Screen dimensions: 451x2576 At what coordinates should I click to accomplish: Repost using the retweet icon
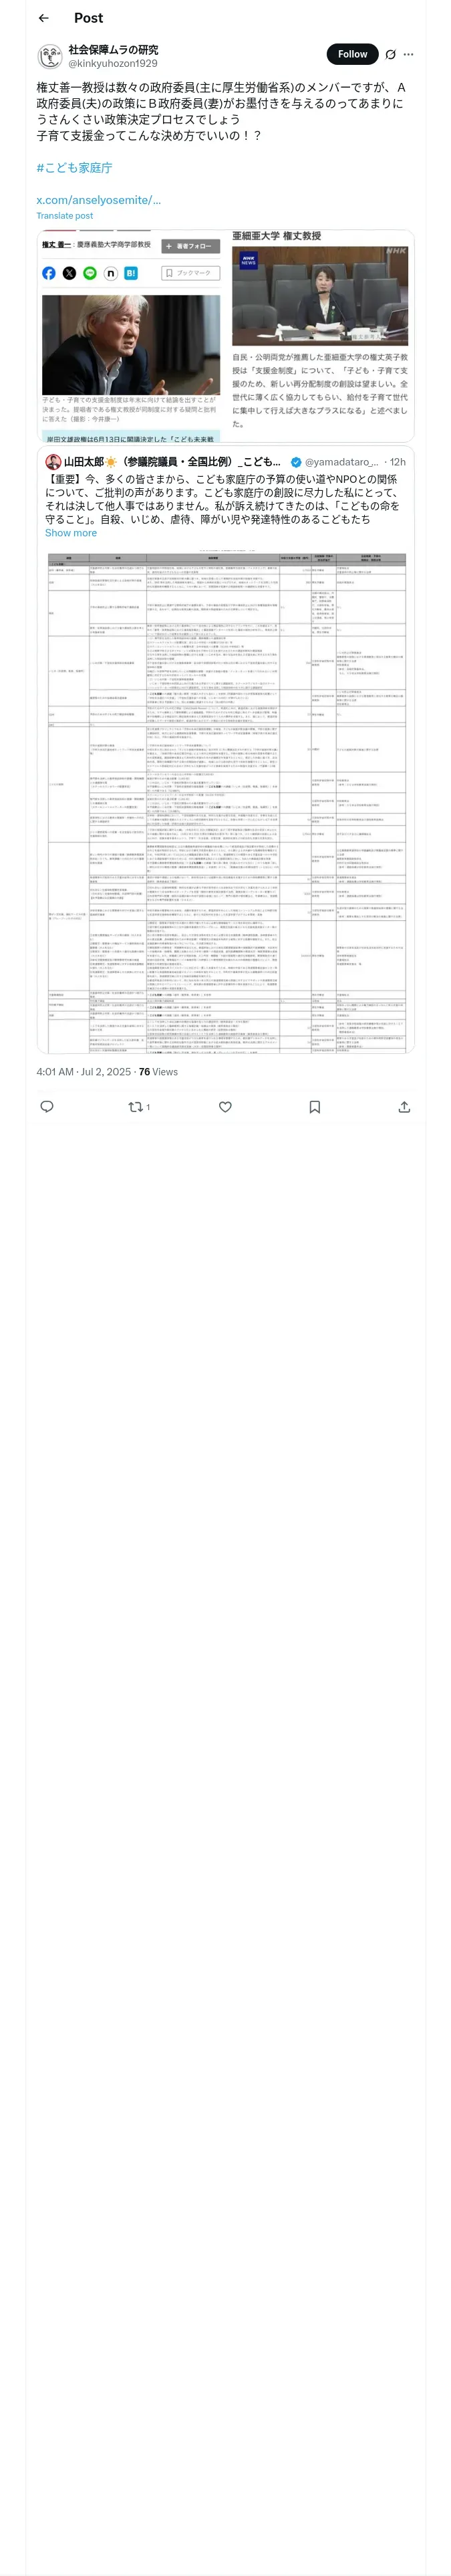click(139, 1107)
